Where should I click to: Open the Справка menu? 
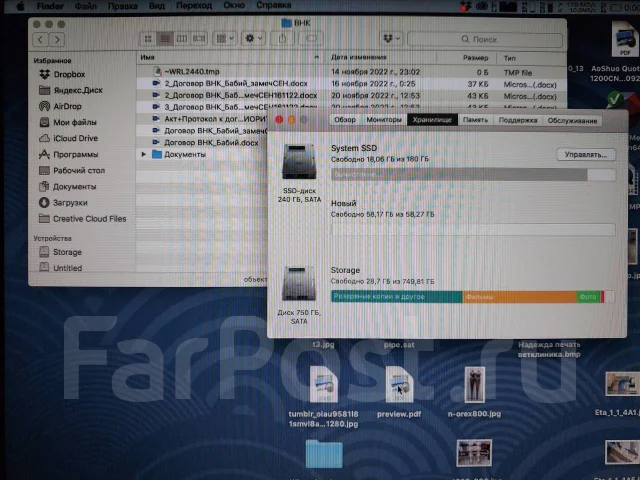tap(273, 6)
